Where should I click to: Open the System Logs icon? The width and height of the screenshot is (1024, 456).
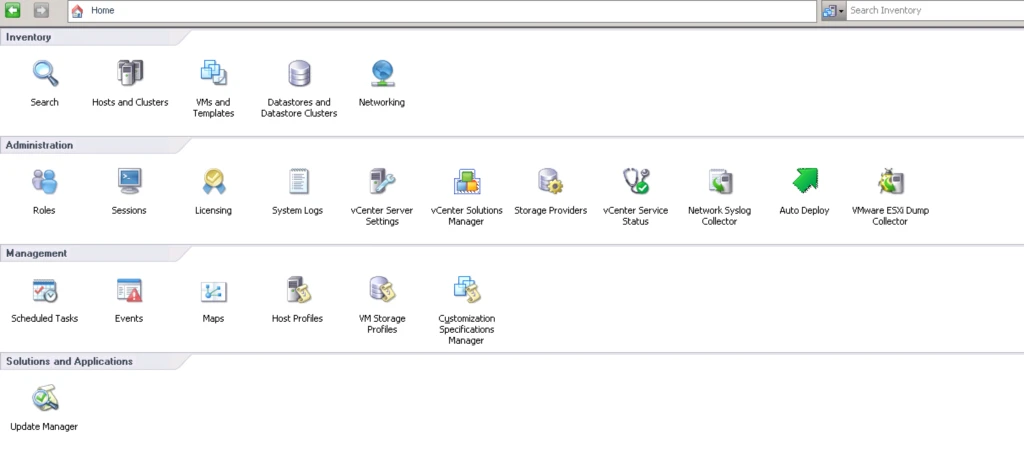[298, 182]
